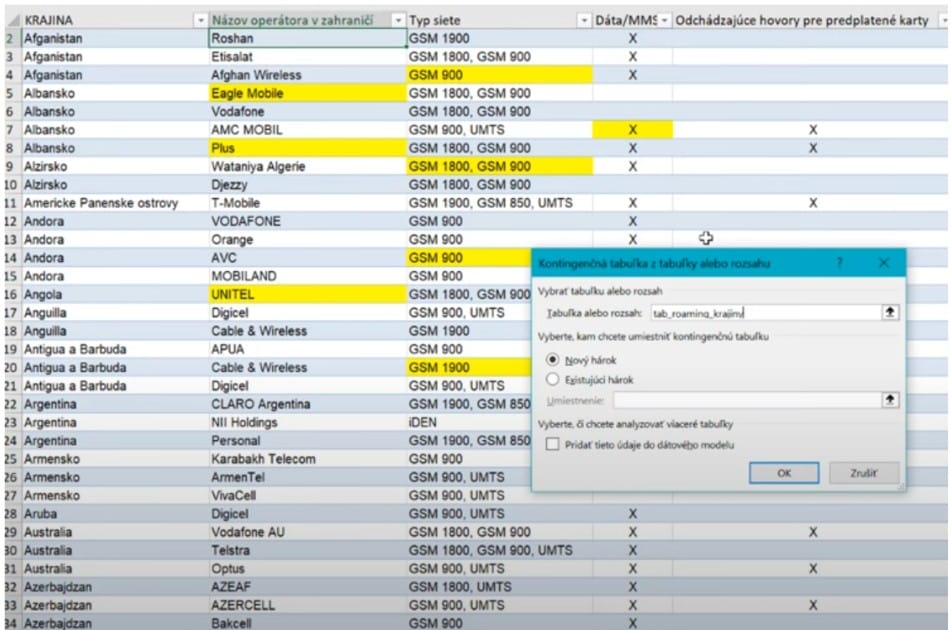Select the Existujúci hárok radio button
The image size is (950, 630).
coord(553,380)
